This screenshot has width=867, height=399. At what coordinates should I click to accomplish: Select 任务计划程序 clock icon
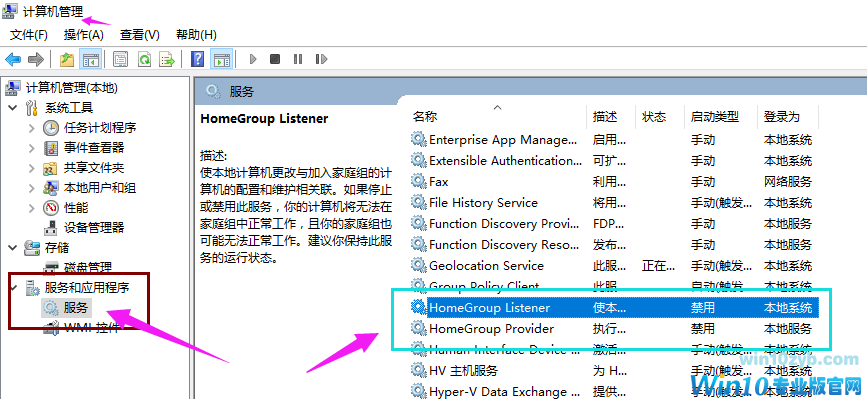tap(51, 128)
